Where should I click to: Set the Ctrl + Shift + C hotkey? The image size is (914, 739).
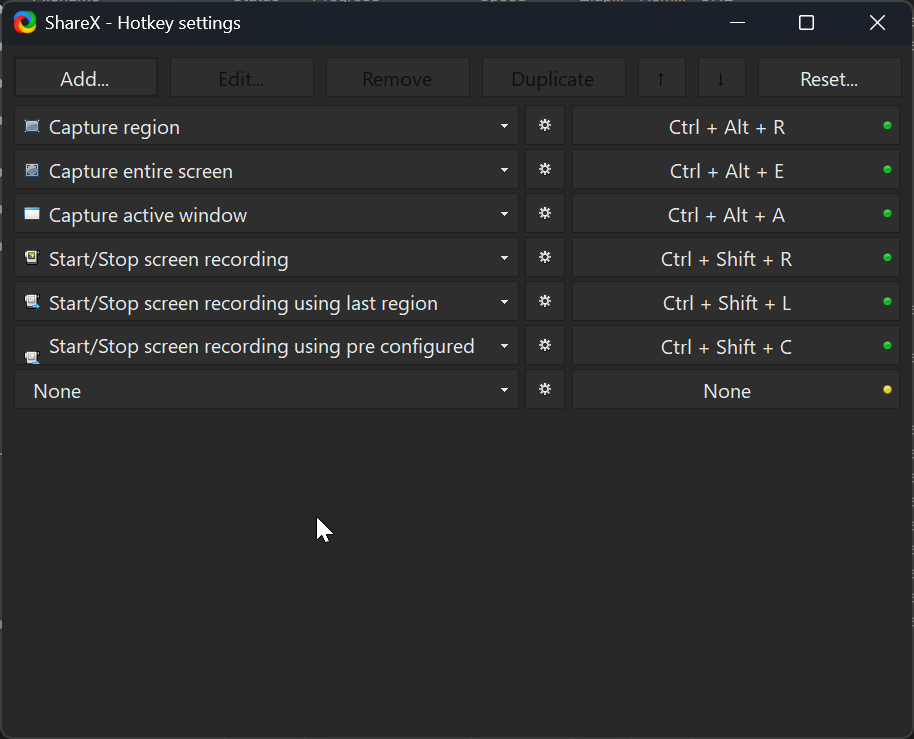coord(727,347)
